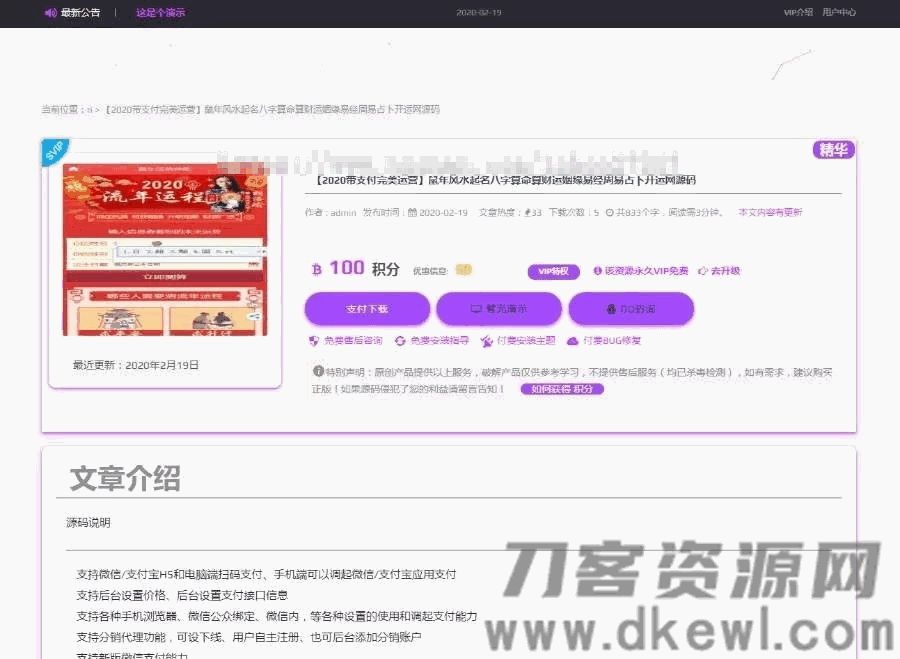Follow the 本文内容有更新 link

click(x=770, y=213)
